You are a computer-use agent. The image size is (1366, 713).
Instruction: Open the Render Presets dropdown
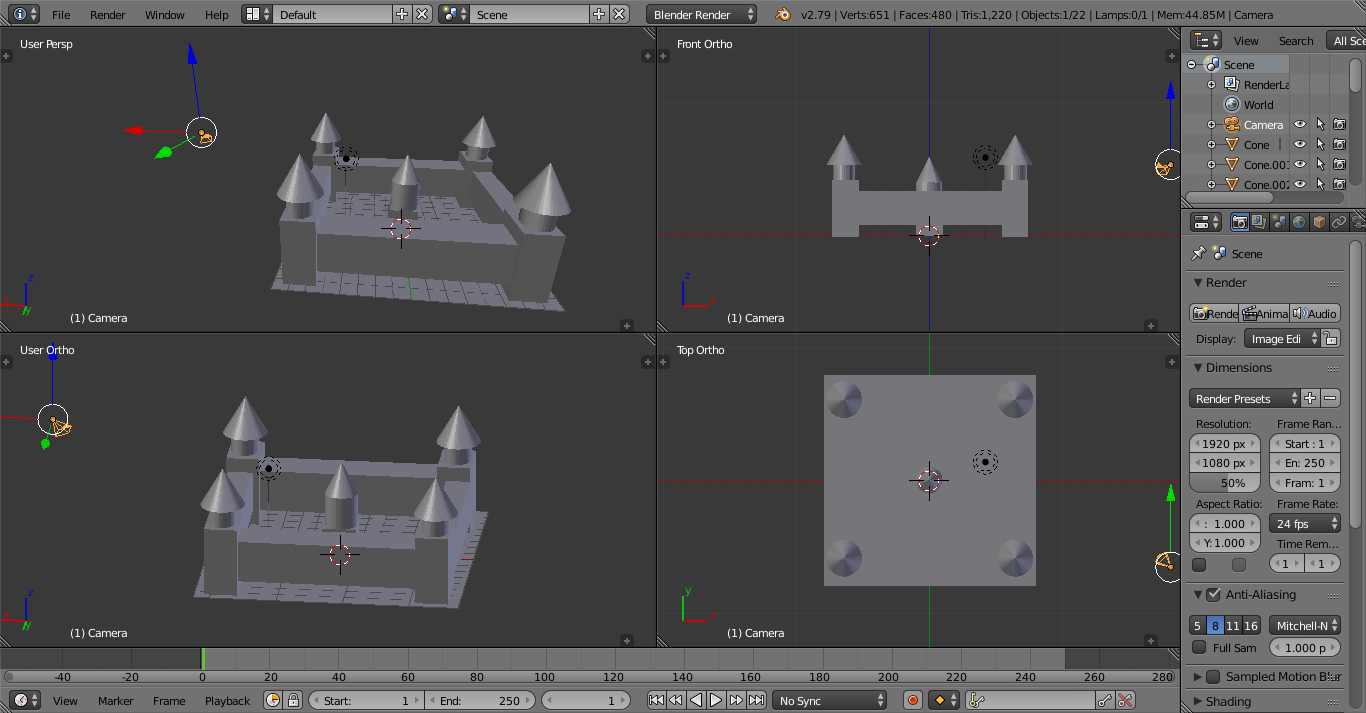tap(1245, 398)
